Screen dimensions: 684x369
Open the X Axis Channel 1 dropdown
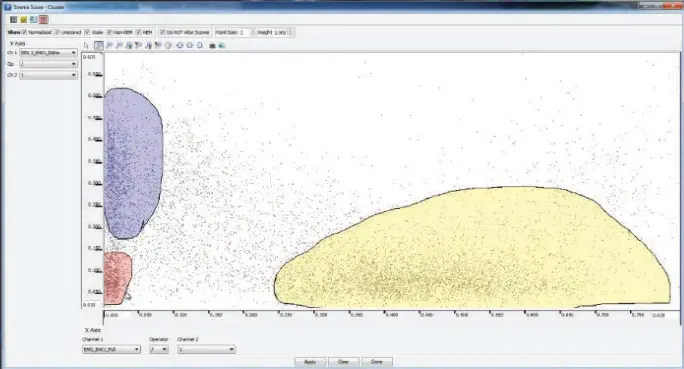pyautogui.click(x=111, y=349)
